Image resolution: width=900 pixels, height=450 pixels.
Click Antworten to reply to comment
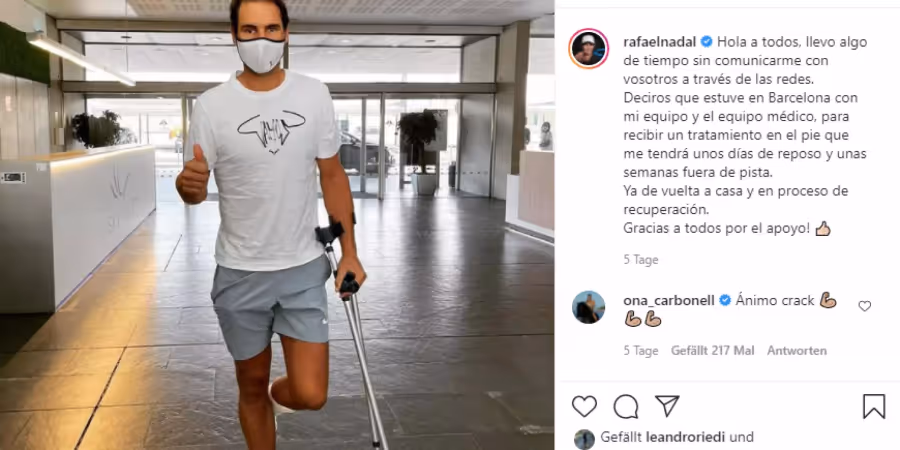pyautogui.click(x=797, y=351)
